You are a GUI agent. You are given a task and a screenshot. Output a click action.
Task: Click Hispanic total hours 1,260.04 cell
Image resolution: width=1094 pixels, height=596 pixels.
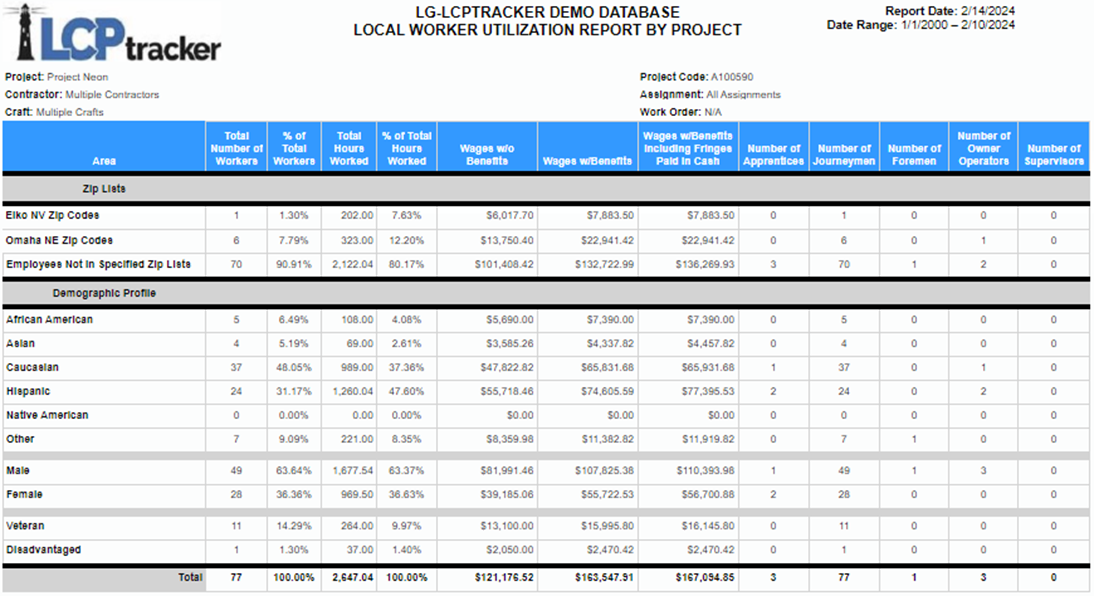[x=352, y=391]
